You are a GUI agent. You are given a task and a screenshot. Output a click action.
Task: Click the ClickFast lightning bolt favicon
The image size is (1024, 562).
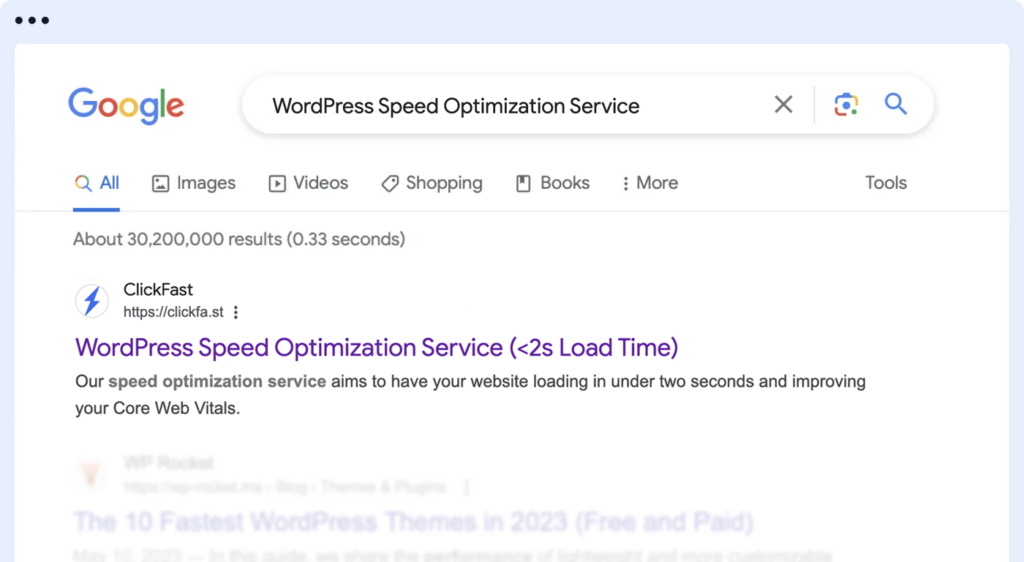[x=93, y=301]
